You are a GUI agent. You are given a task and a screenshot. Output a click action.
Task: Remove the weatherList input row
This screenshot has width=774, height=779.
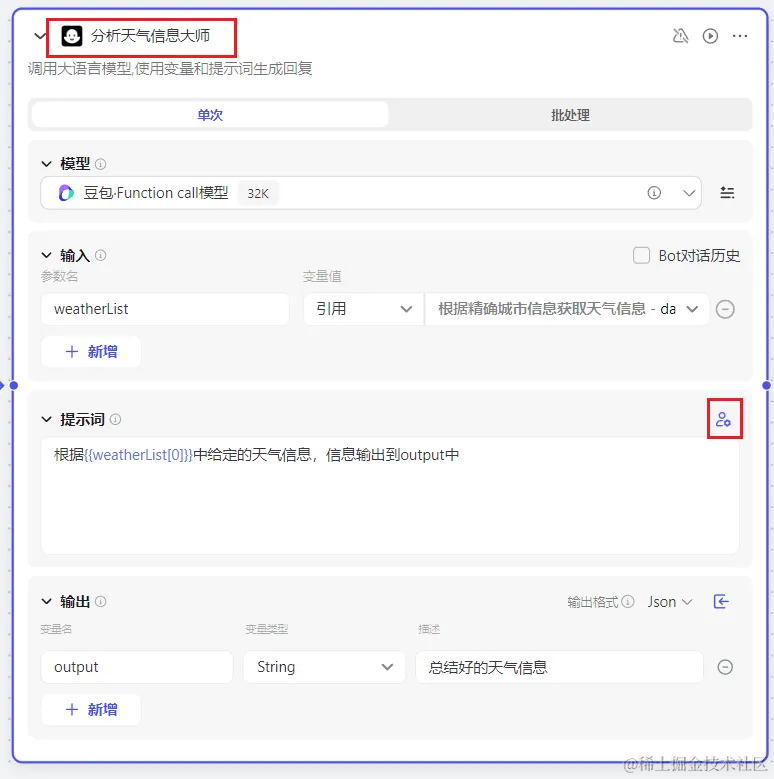pyautogui.click(x=725, y=309)
